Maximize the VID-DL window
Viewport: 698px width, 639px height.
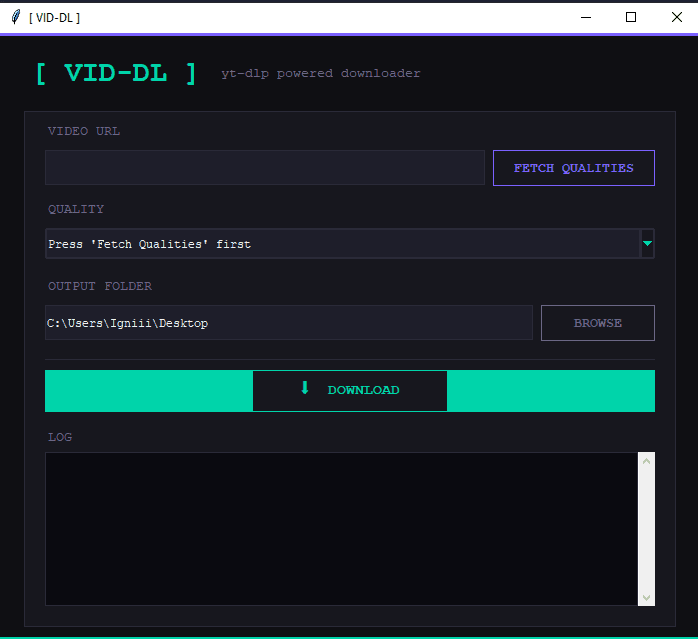631,17
